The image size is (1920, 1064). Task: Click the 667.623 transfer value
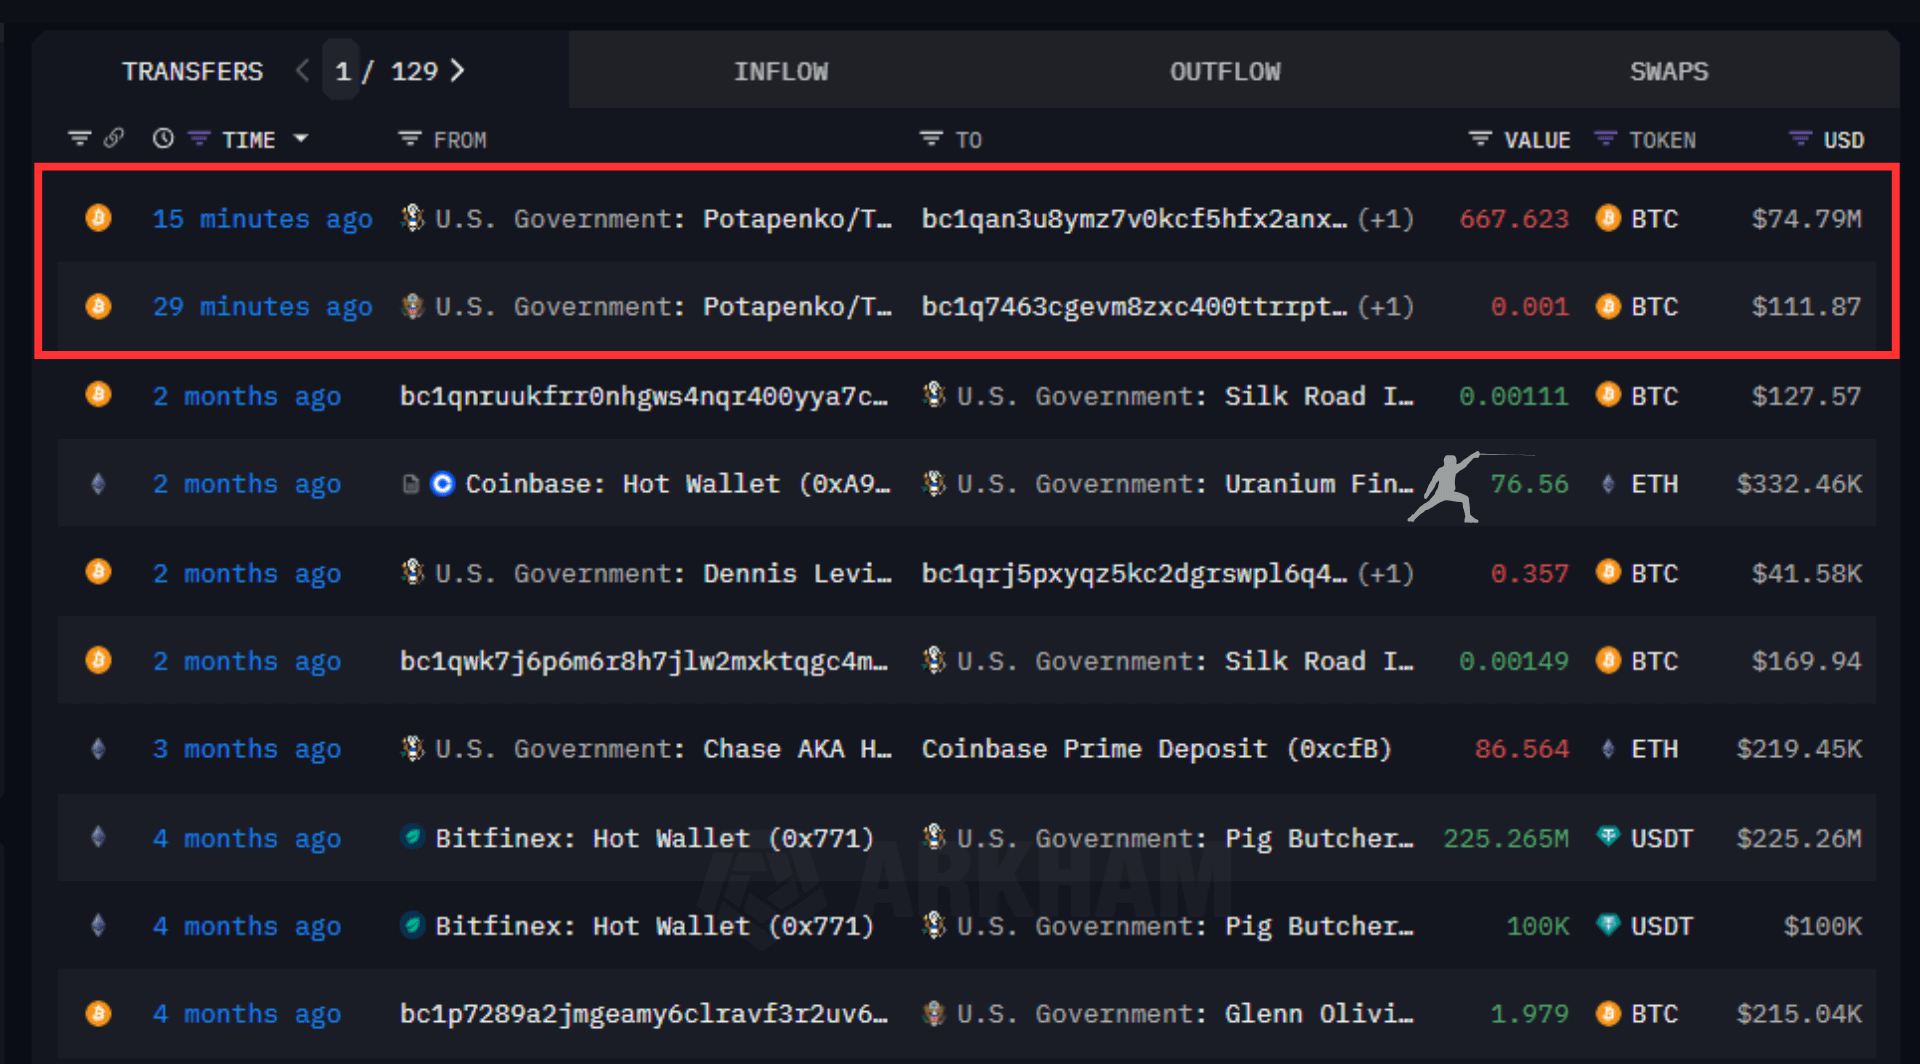tap(1514, 219)
